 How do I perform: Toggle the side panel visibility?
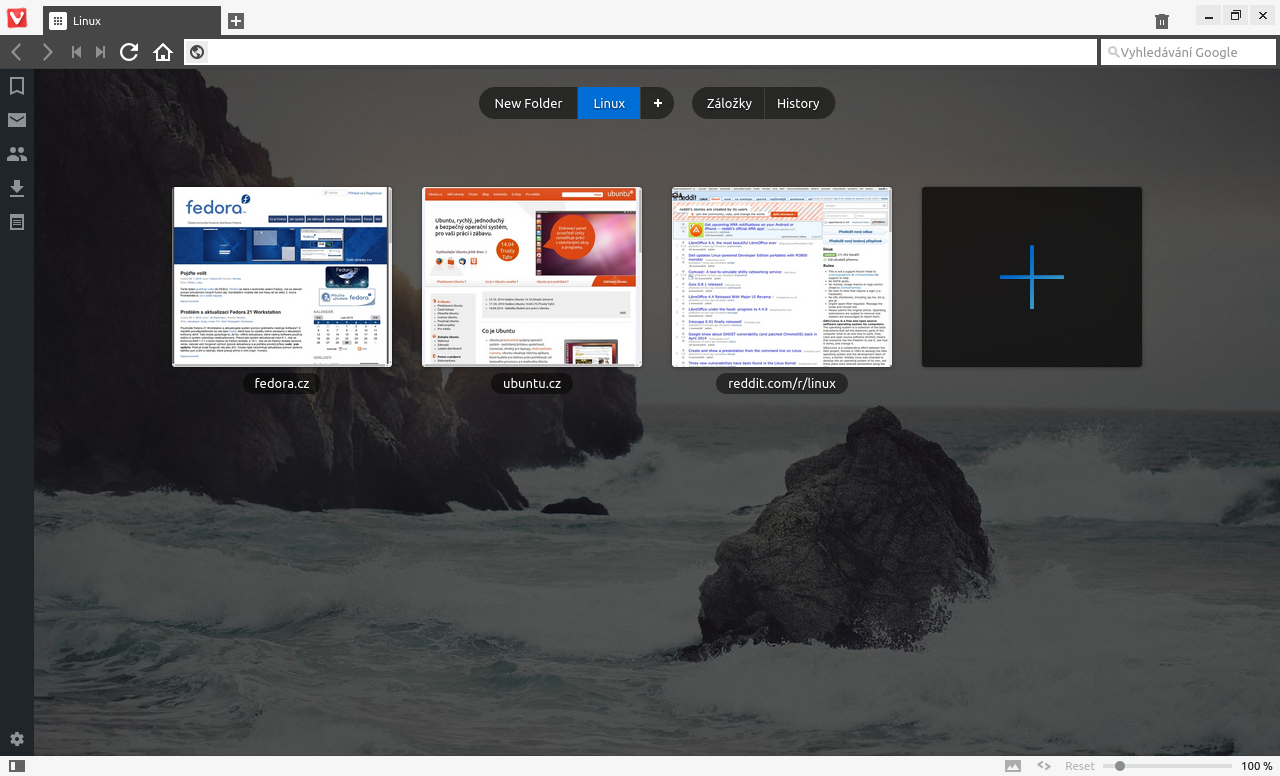click(x=17, y=766)
